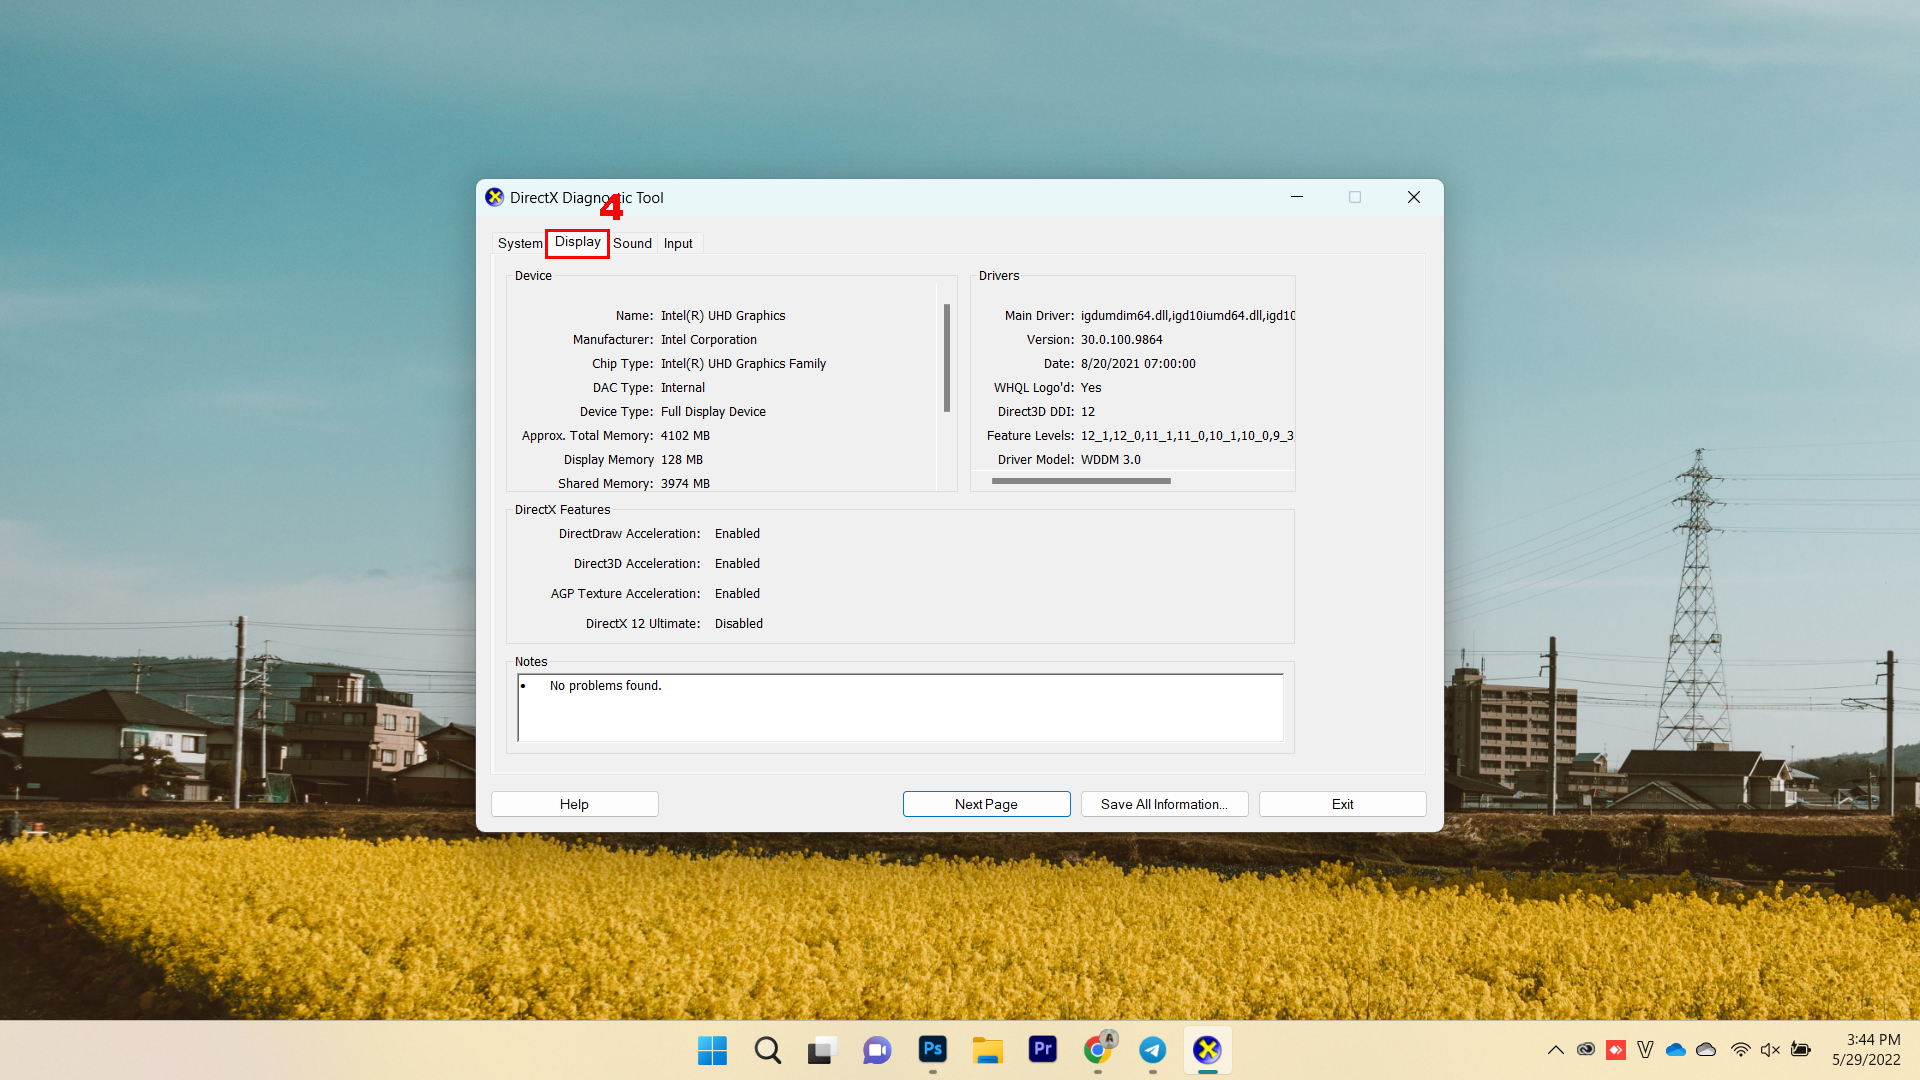This screenshot has width=1920, height=1080.
Task: Click the chip type value
Action: (x=743, y=364)
